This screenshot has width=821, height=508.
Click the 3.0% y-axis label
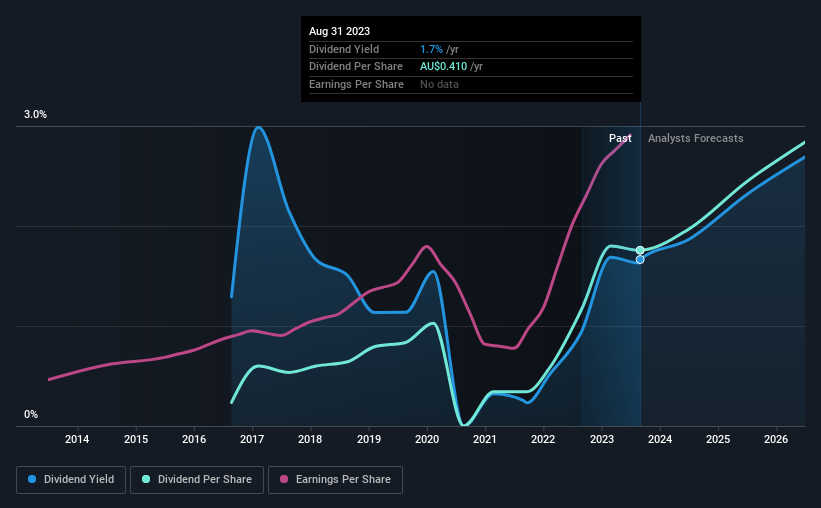35,115
